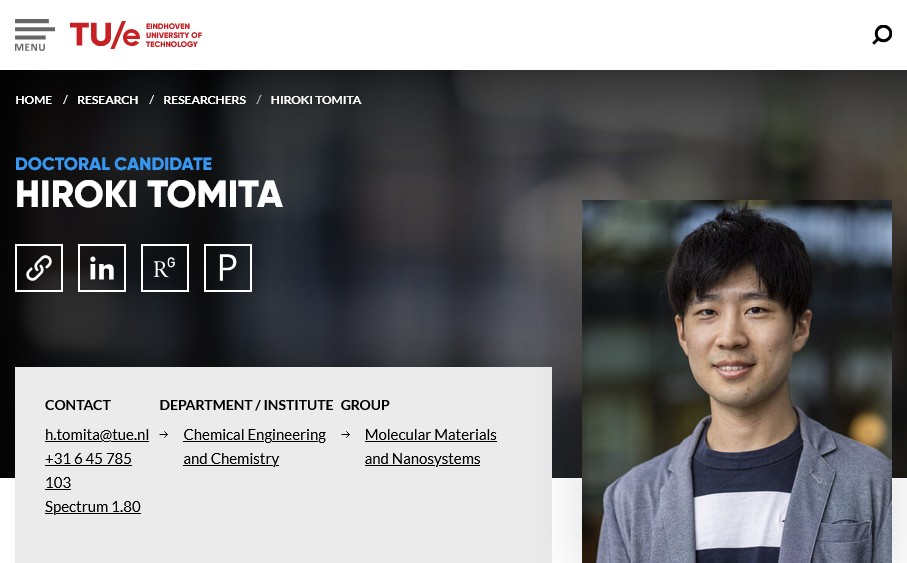Click the HIROKI TOMITA heading
The height and width of the screenshot is (563, 907).
click(149, 194)
